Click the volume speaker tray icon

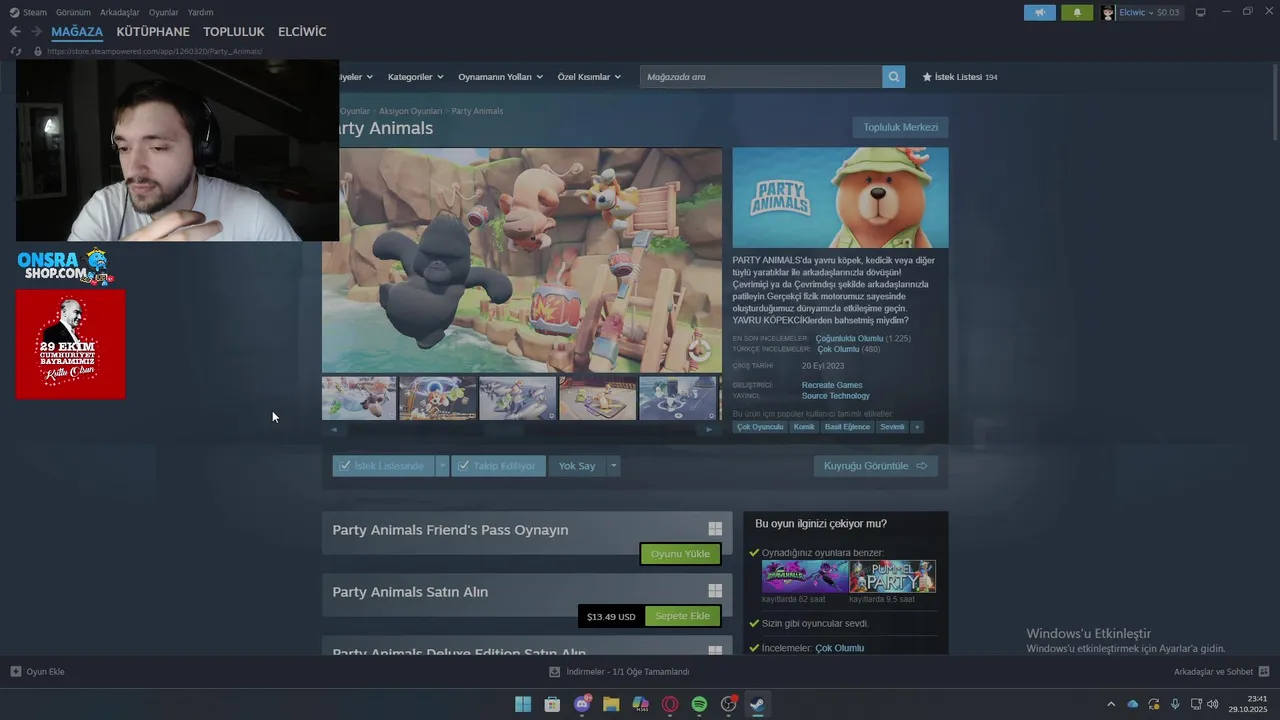click(1213, 704)
